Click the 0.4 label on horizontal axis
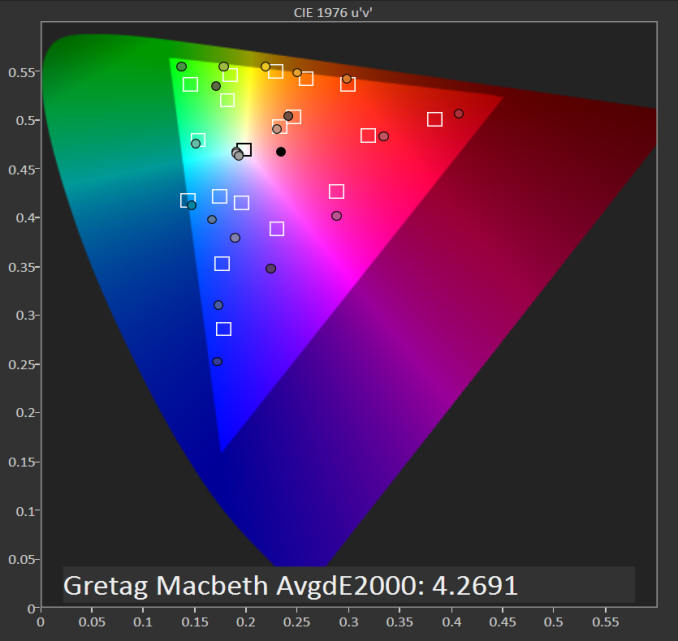The image size is (678, 641). pyautogui.click(x=451, y=622)
